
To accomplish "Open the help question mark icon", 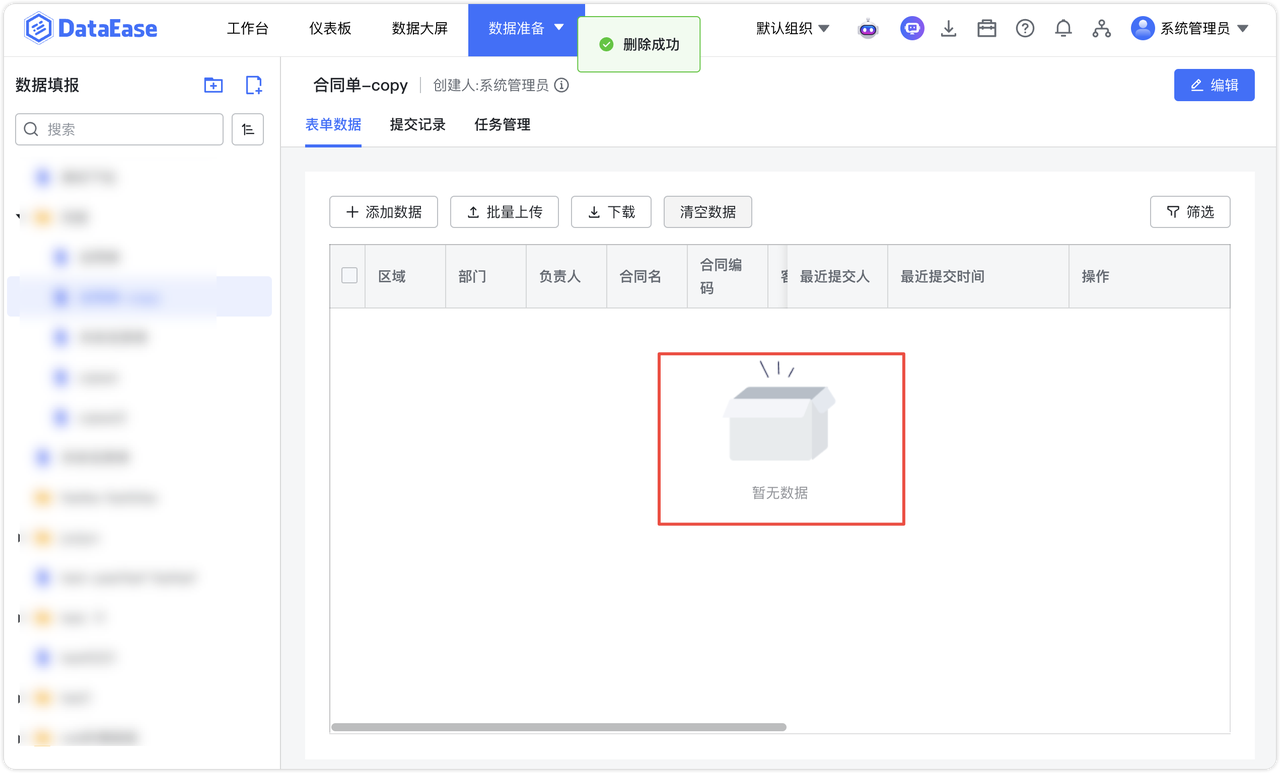I will pos(1025,29).
